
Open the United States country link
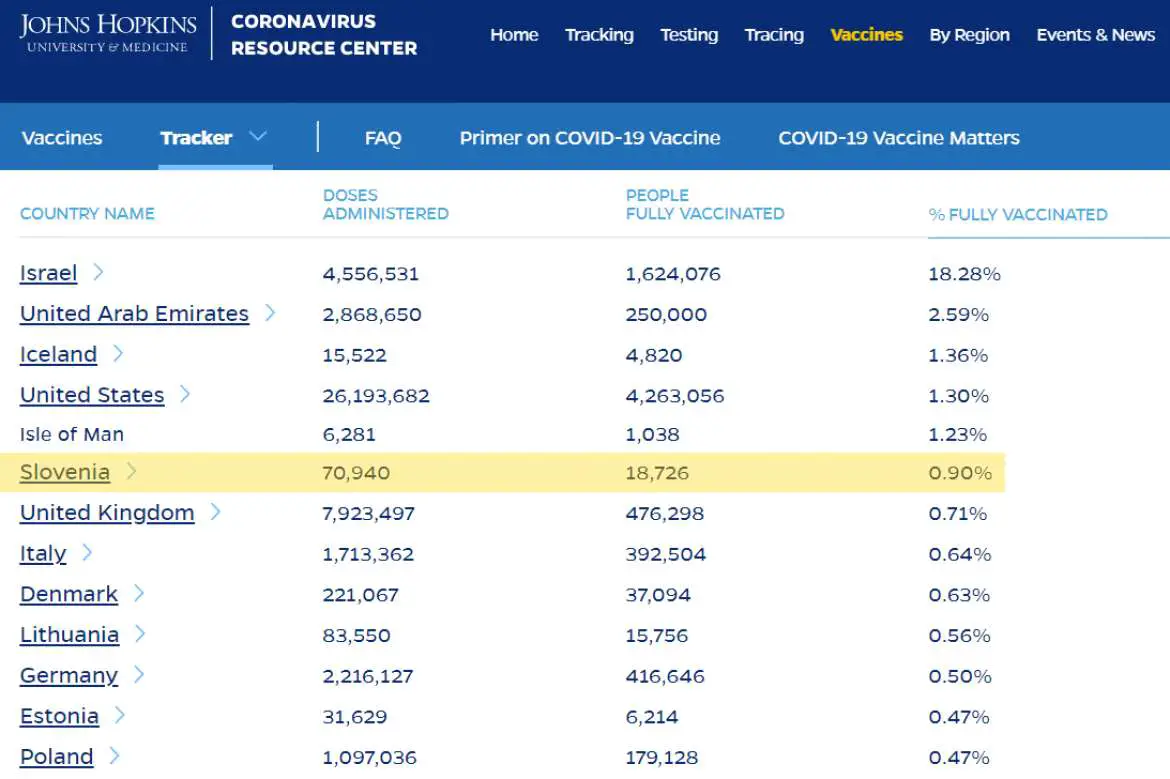(92, 395)
